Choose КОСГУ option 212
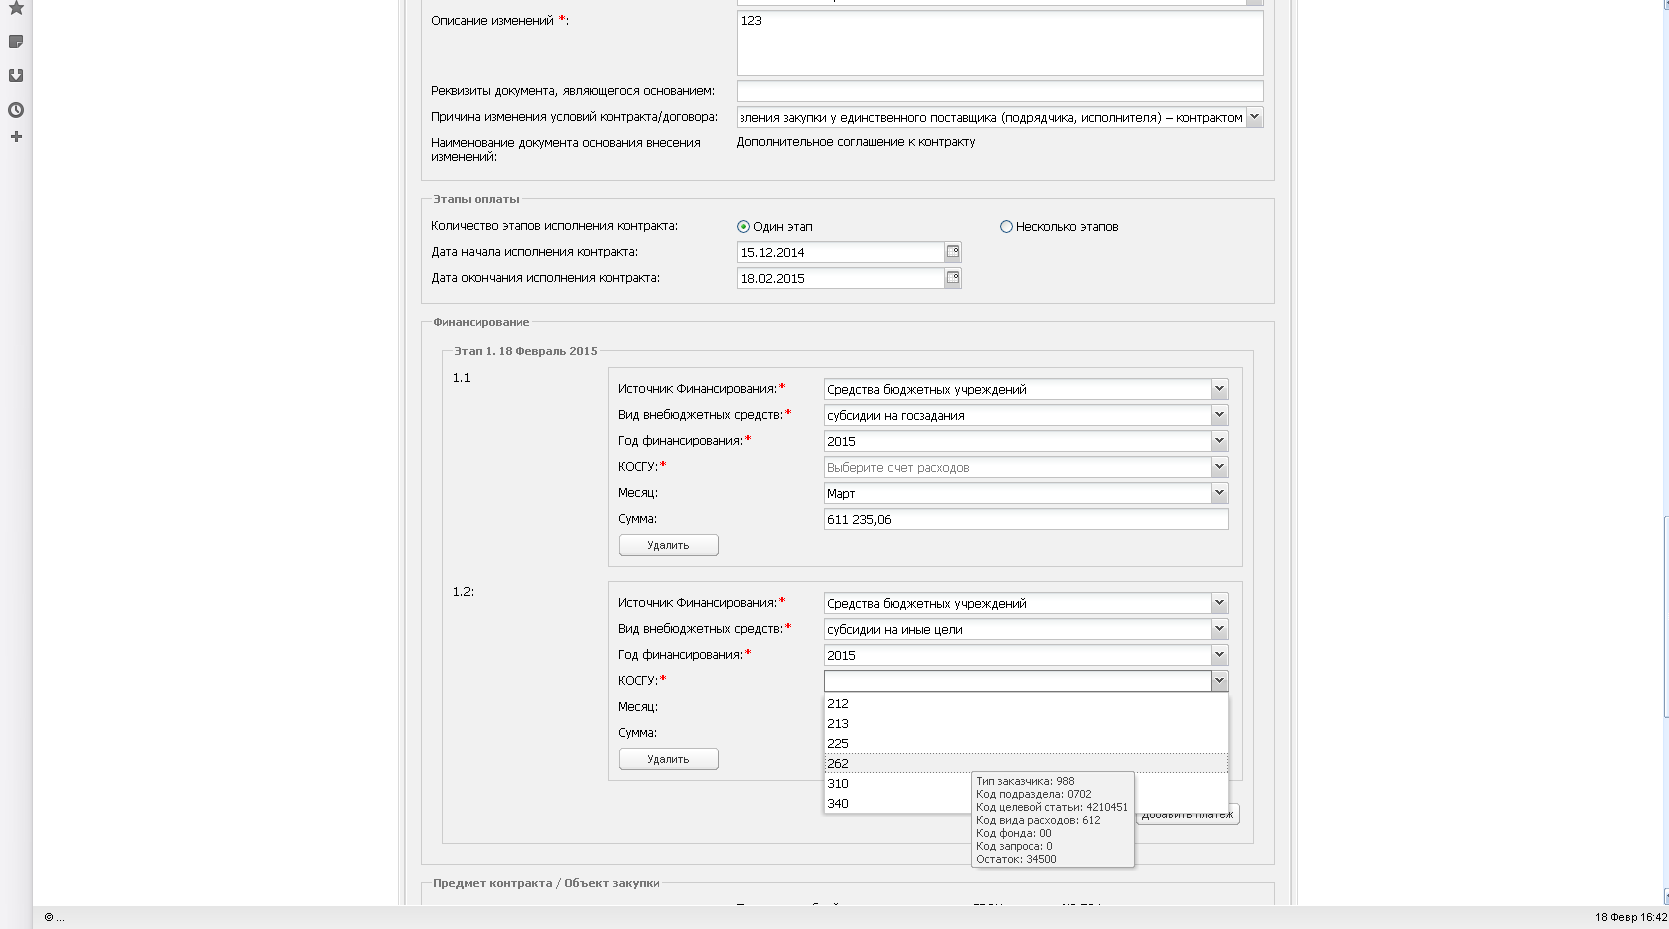Image resolution: width=1669 pixels, height=929 pixels. pos(1026,704)
